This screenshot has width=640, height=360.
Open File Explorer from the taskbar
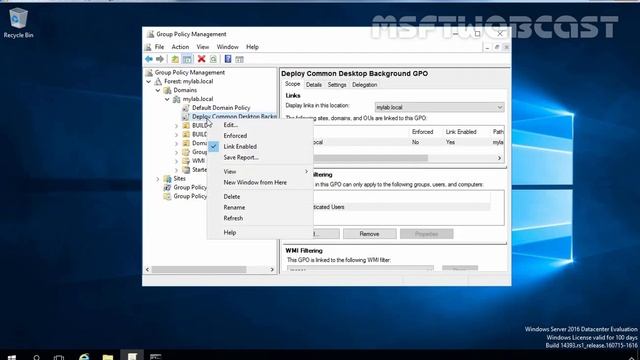pyautogui.click(x=108, y=357)
